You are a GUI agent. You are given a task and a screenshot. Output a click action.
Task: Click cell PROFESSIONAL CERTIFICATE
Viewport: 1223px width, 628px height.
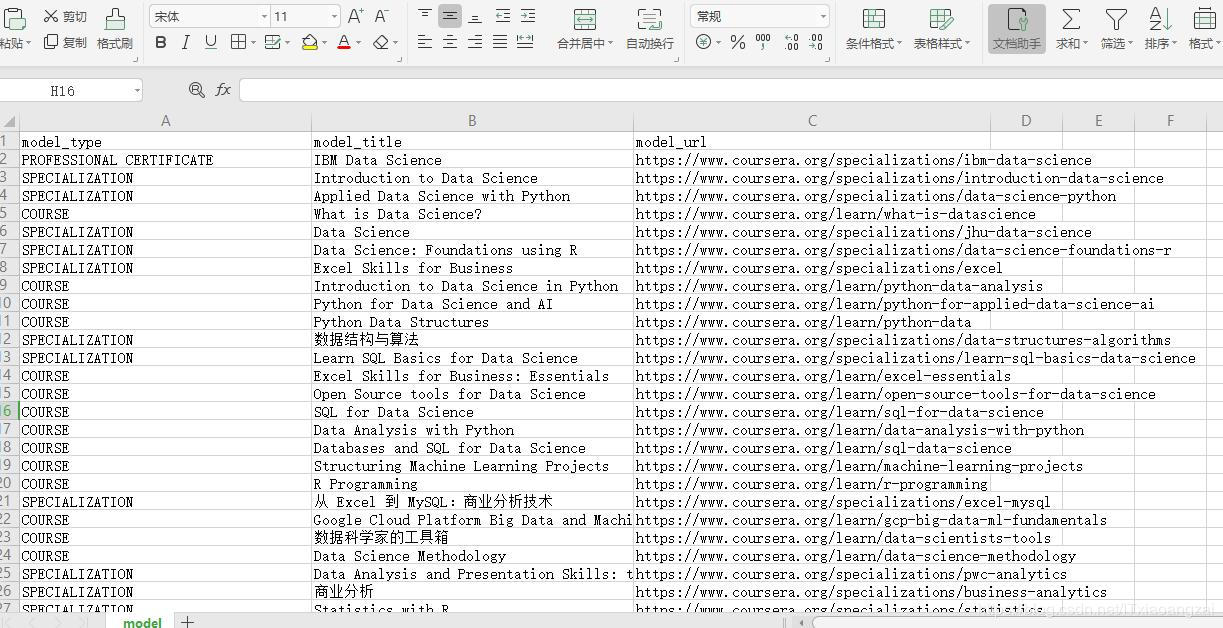tap(165, 160)
